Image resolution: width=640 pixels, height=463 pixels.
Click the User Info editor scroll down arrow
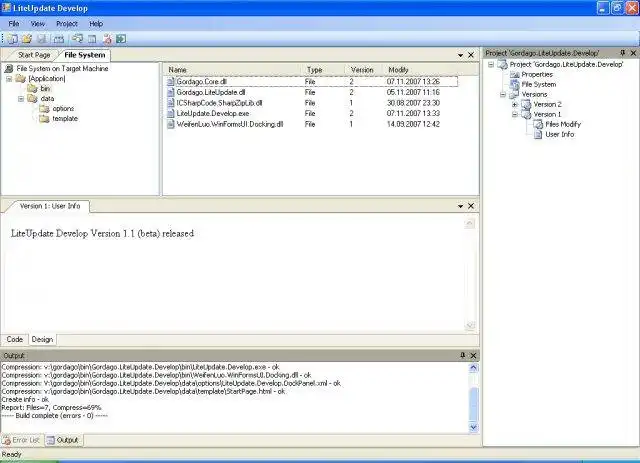coord(470,325)
